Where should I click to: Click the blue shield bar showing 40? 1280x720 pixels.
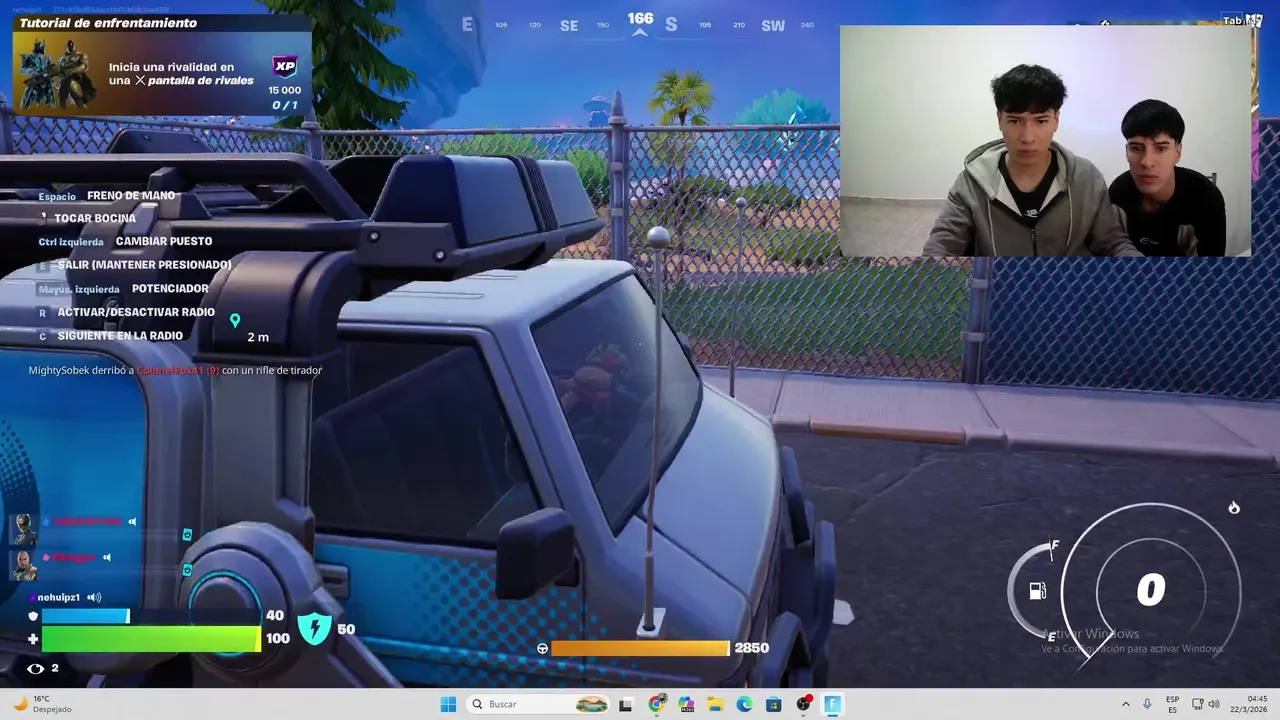(151, 616)
